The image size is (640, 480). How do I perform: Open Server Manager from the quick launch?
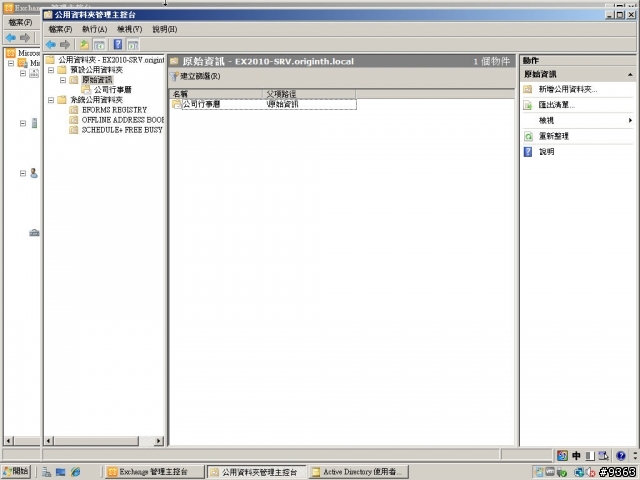47,472
